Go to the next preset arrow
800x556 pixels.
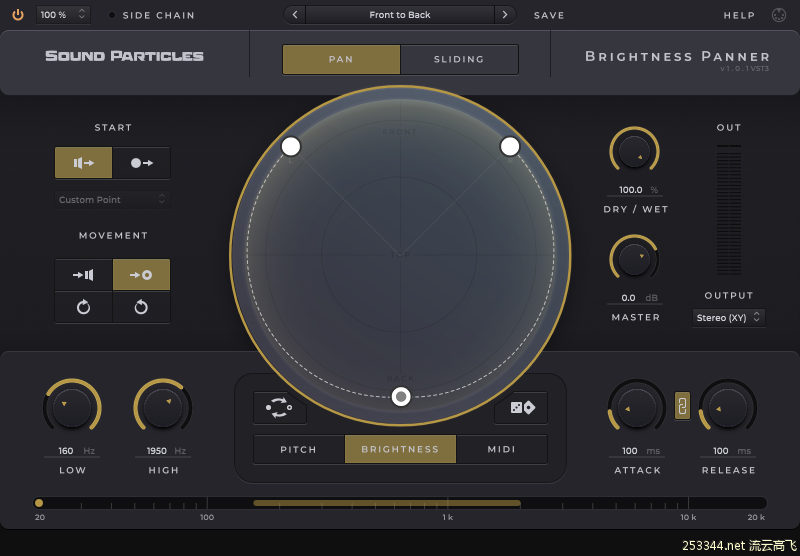505,15
